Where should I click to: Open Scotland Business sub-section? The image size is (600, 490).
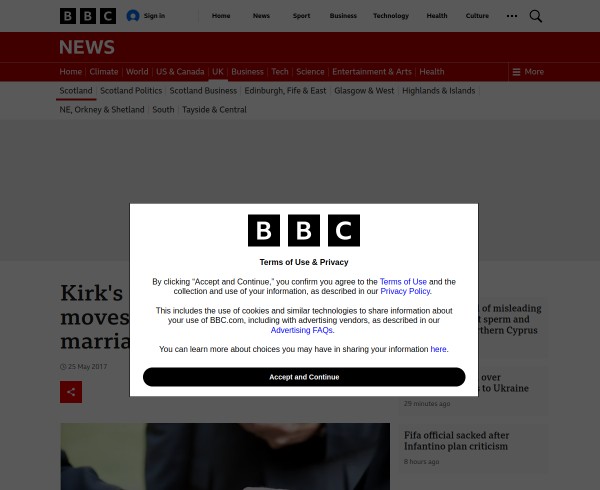pos(203,91)
